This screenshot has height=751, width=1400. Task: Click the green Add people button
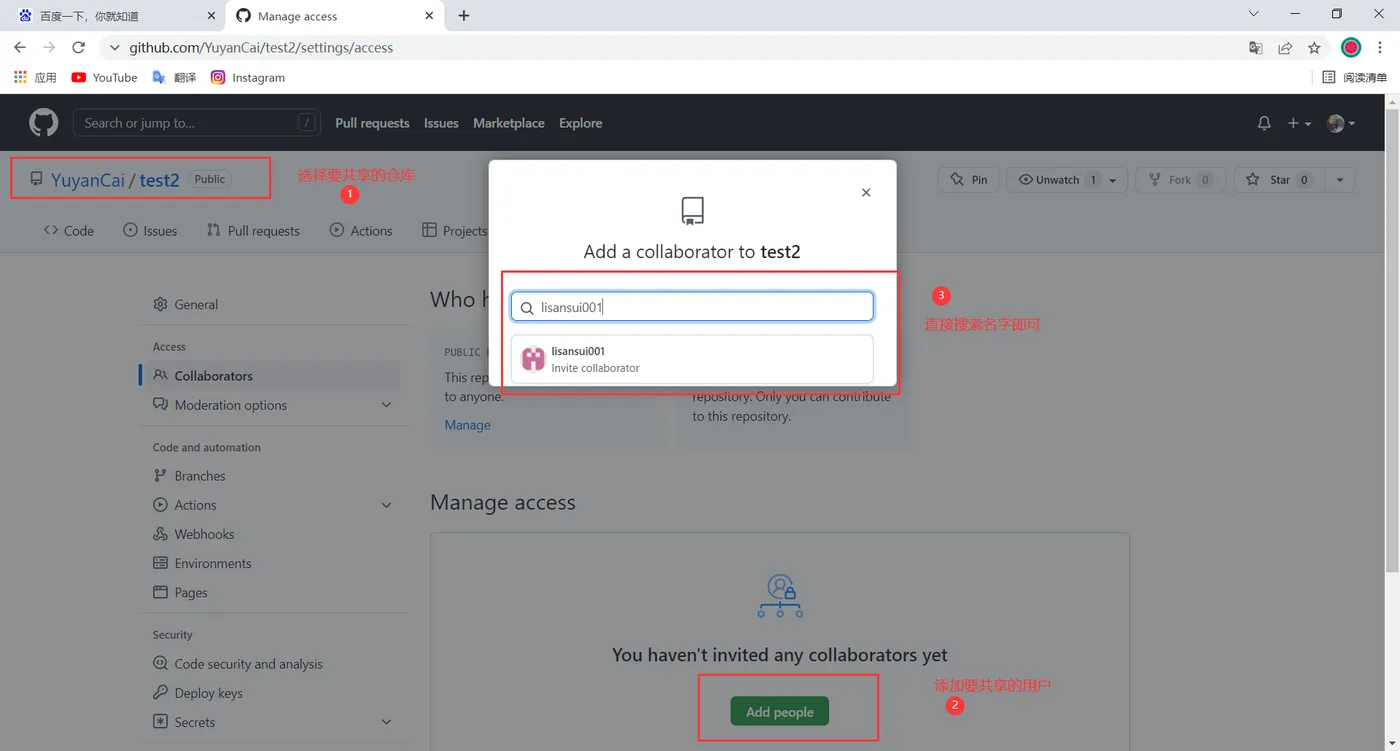[780, 712]
